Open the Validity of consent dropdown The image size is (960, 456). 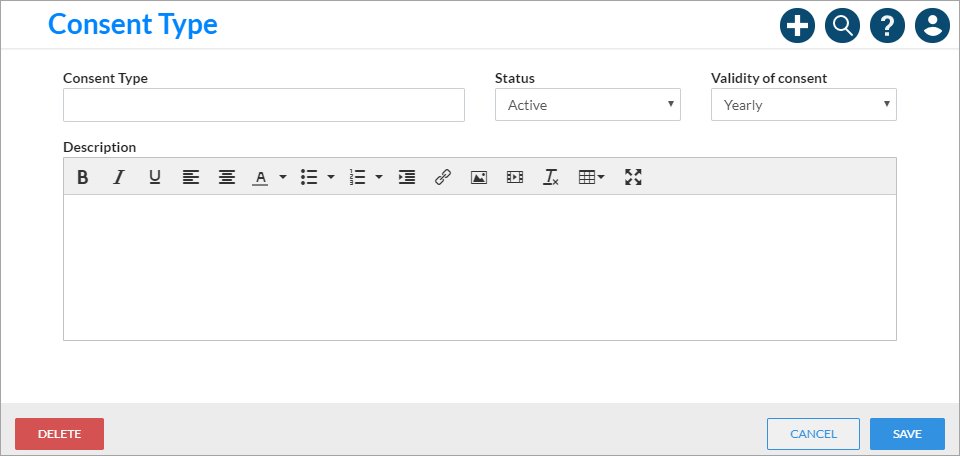pos(804,105)
